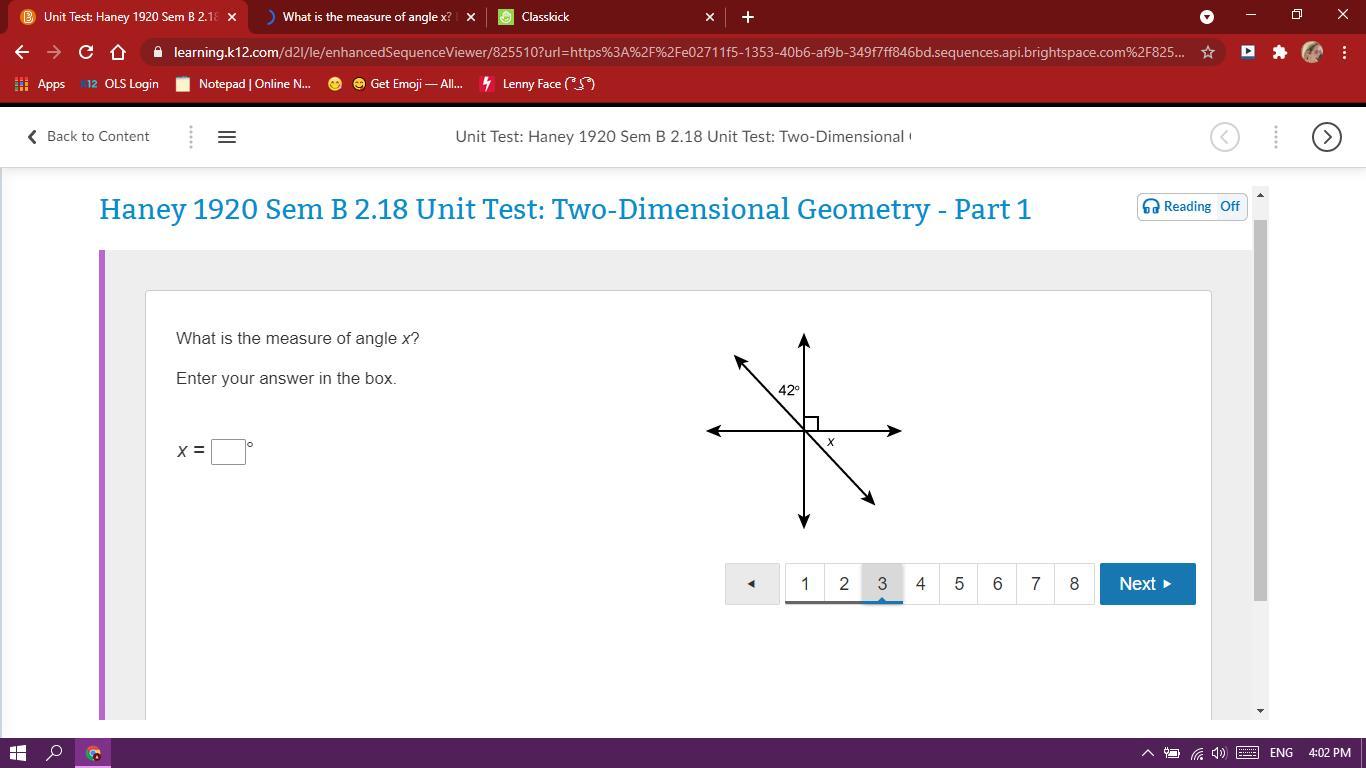
Task: Select the Unit Test Haney 1920 tab
Action: [128, 17]
